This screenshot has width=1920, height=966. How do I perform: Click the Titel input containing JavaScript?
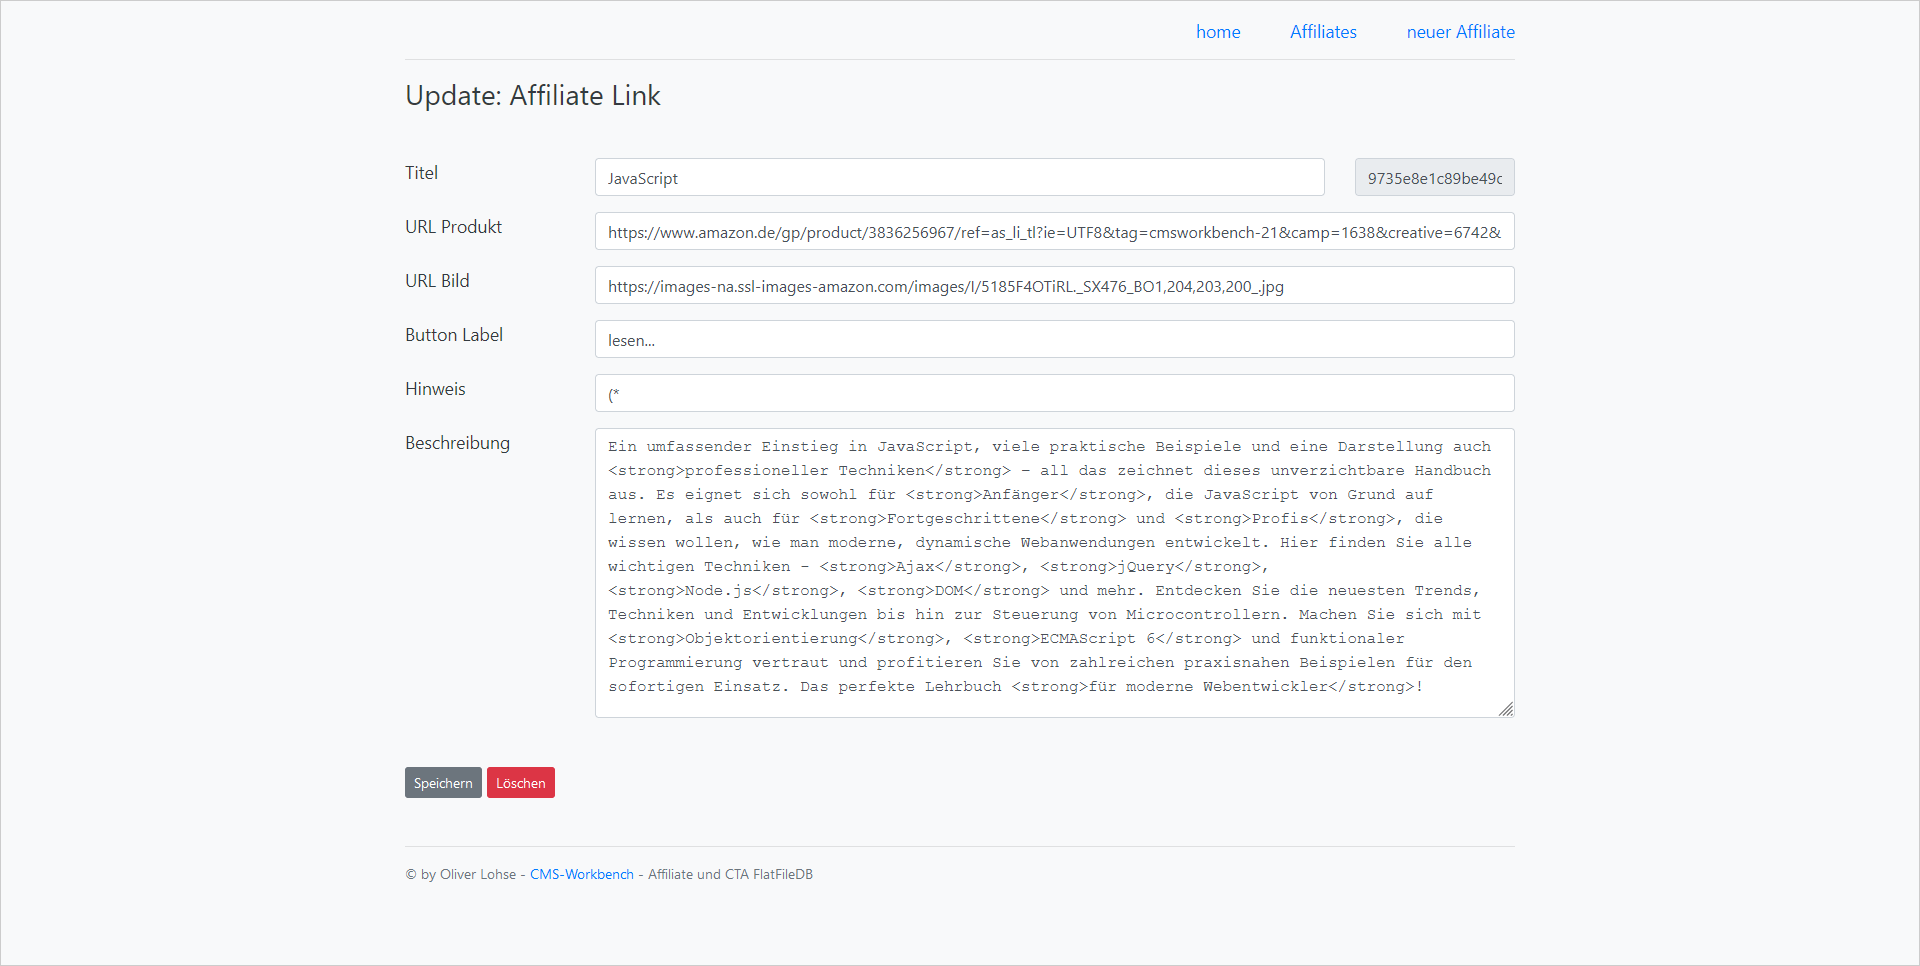(958, 178)
